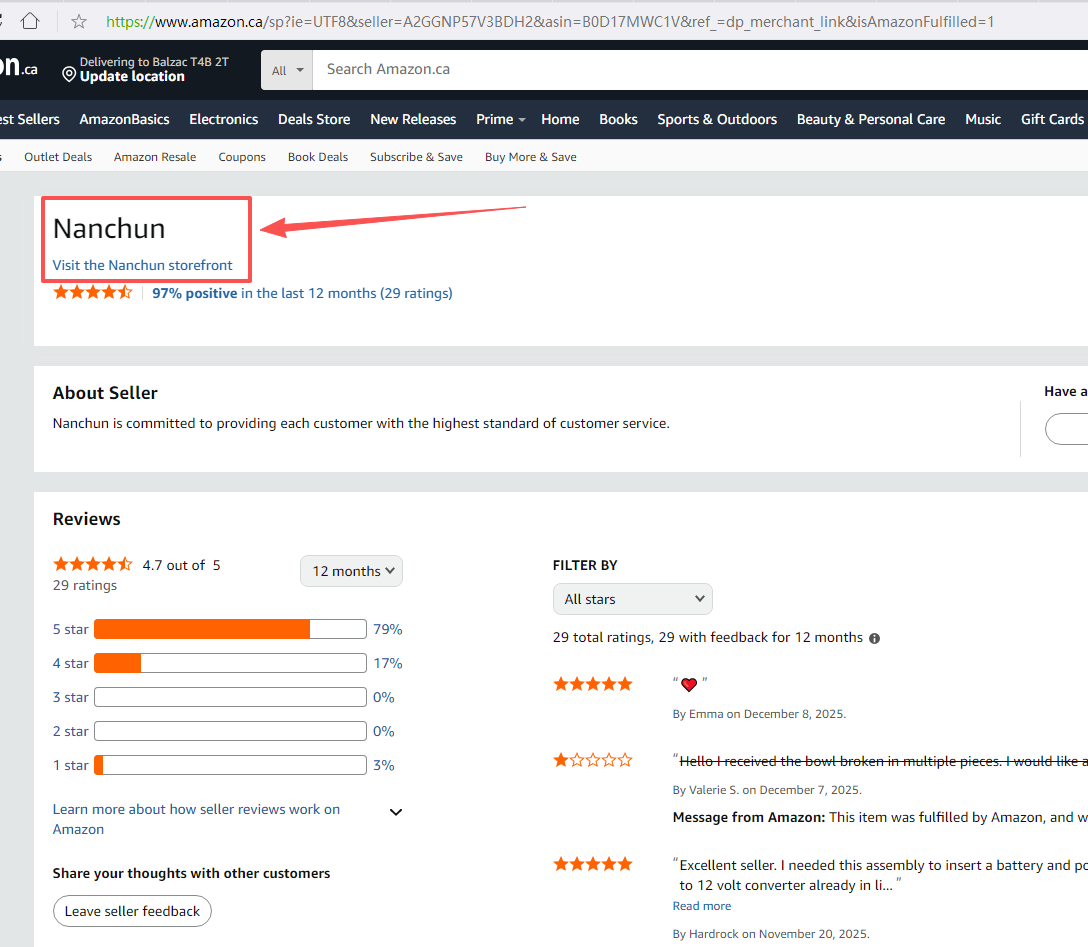1088x947 pixels.
Task: Click 97% positive ratings link
Action: pos(302,293)
